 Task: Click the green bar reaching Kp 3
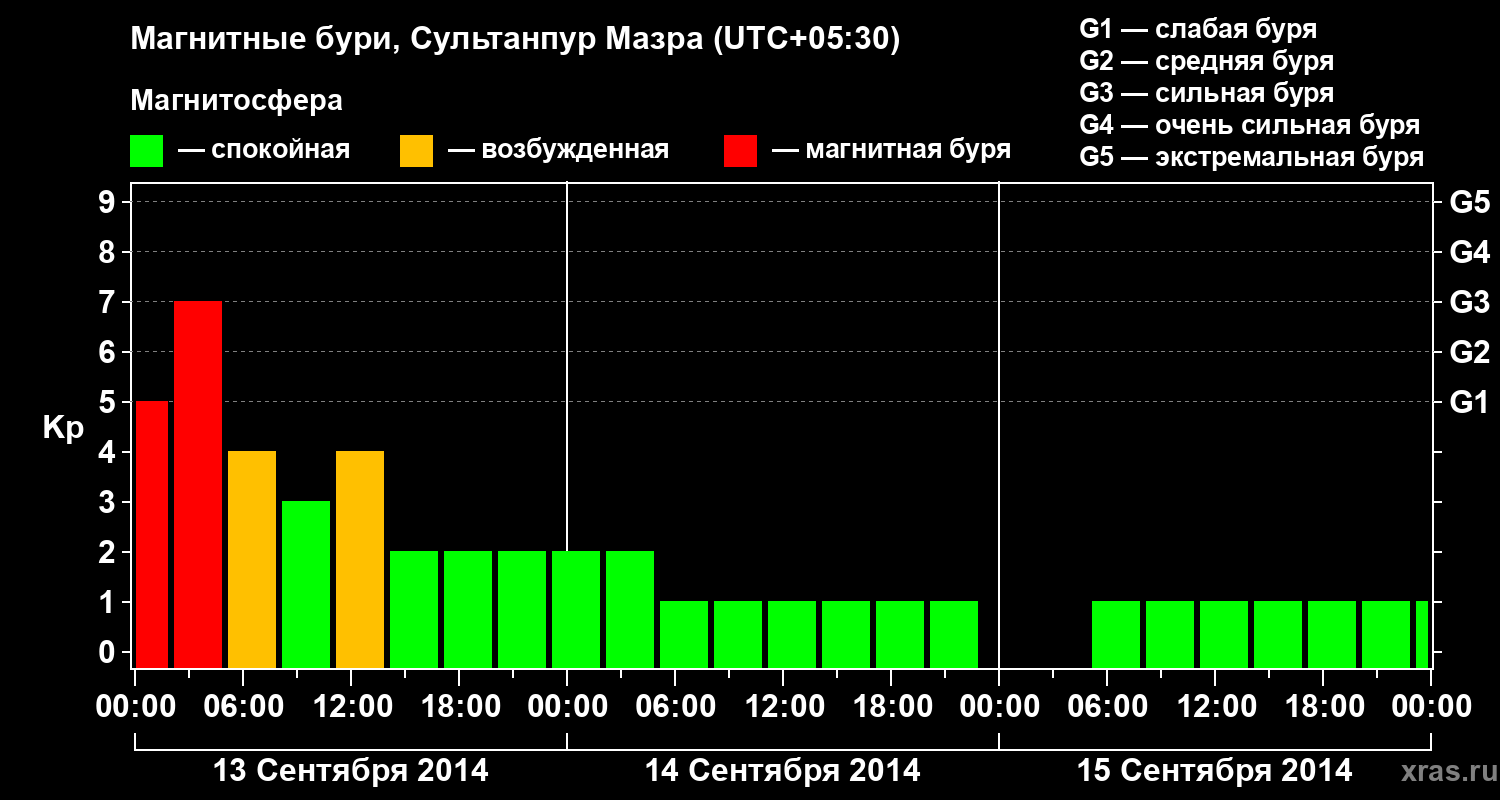click(306, 584)
